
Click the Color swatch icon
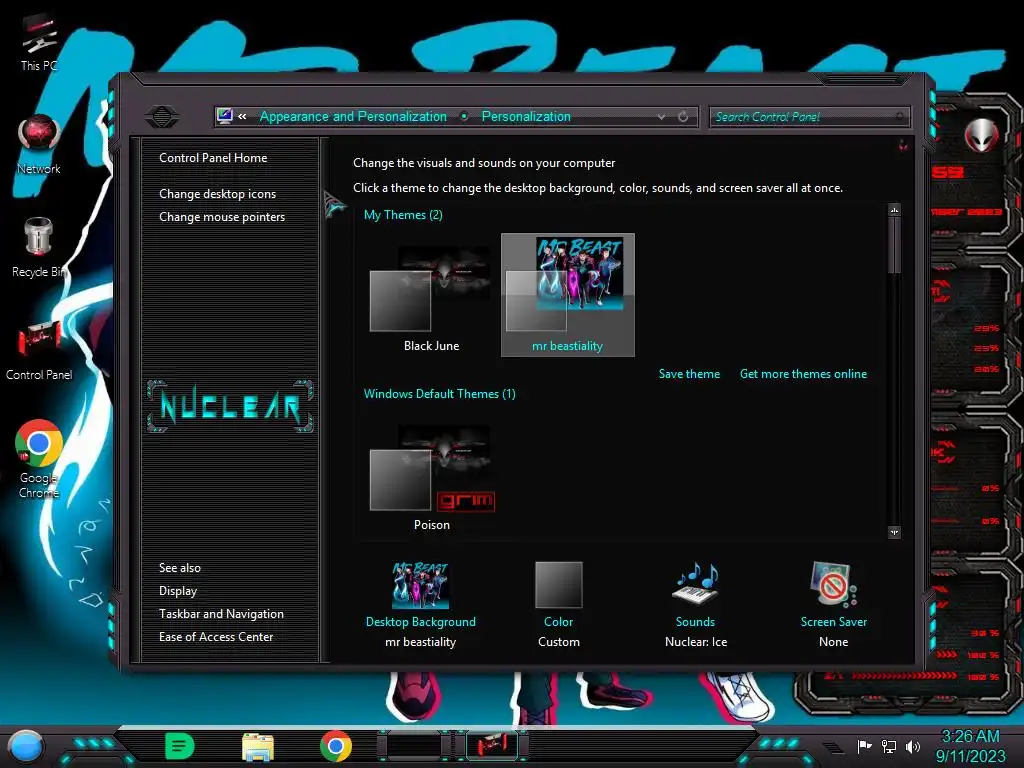[558, 585]
